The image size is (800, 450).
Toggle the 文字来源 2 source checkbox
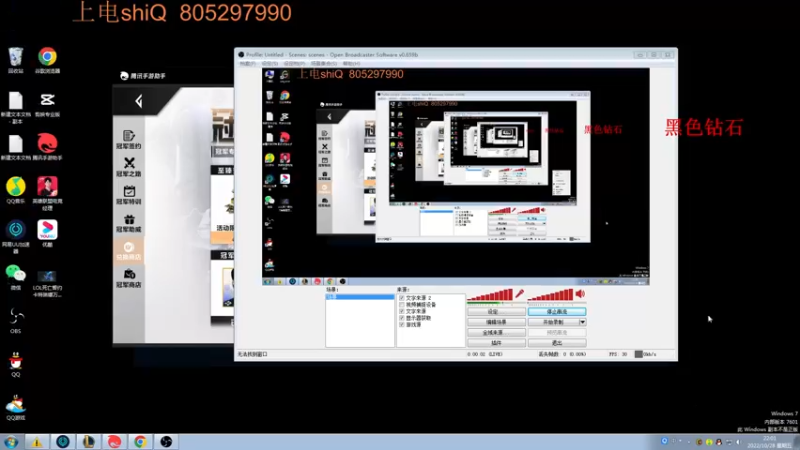point(402,297)
